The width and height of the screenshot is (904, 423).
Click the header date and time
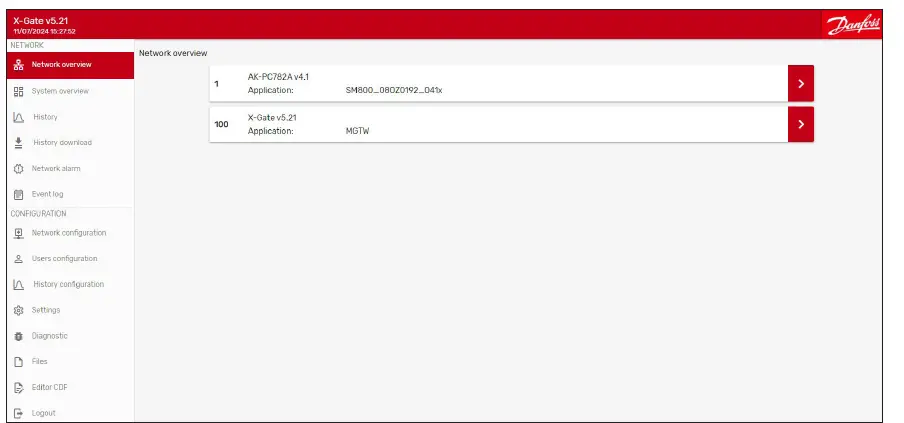click(x=44, y=32)
